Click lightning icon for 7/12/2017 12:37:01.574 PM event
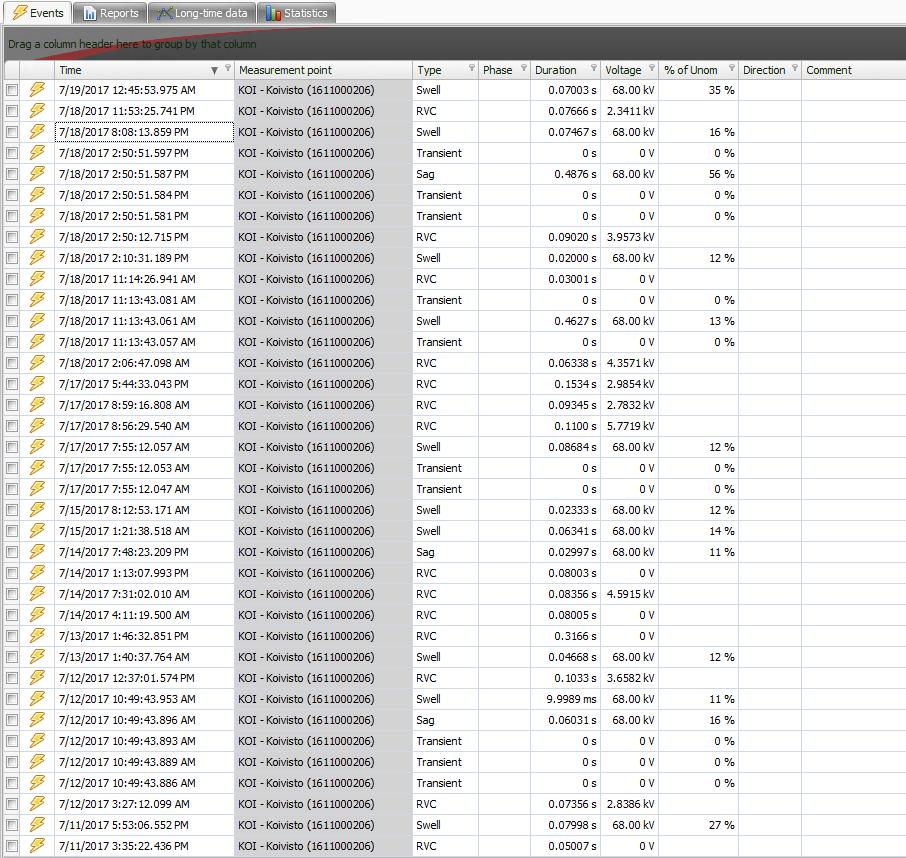 click(37, 678)
